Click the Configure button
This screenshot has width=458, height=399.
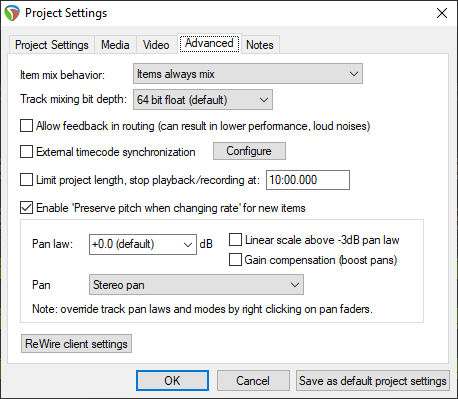coord(249,151)
